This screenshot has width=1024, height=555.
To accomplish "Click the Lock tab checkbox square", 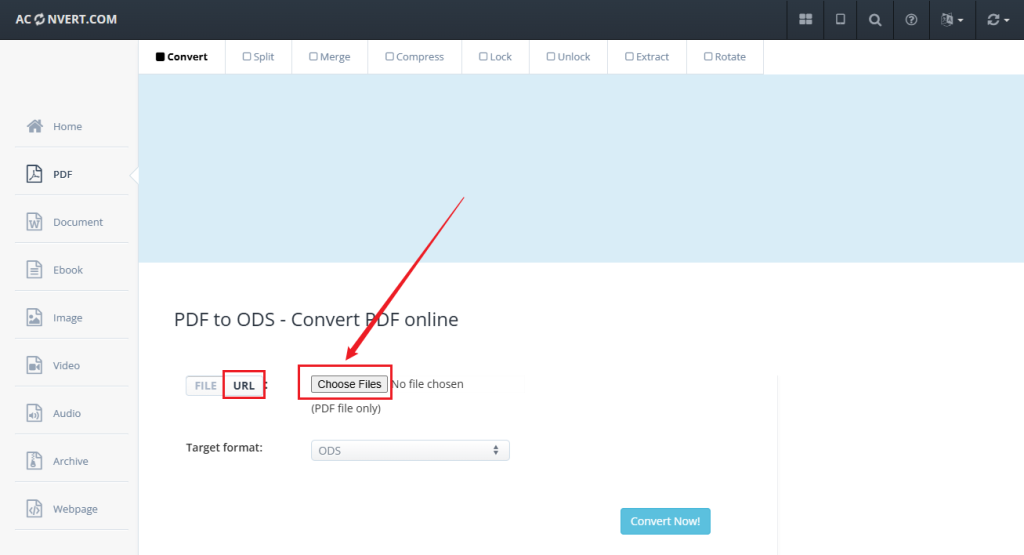I will click(483, 57).
